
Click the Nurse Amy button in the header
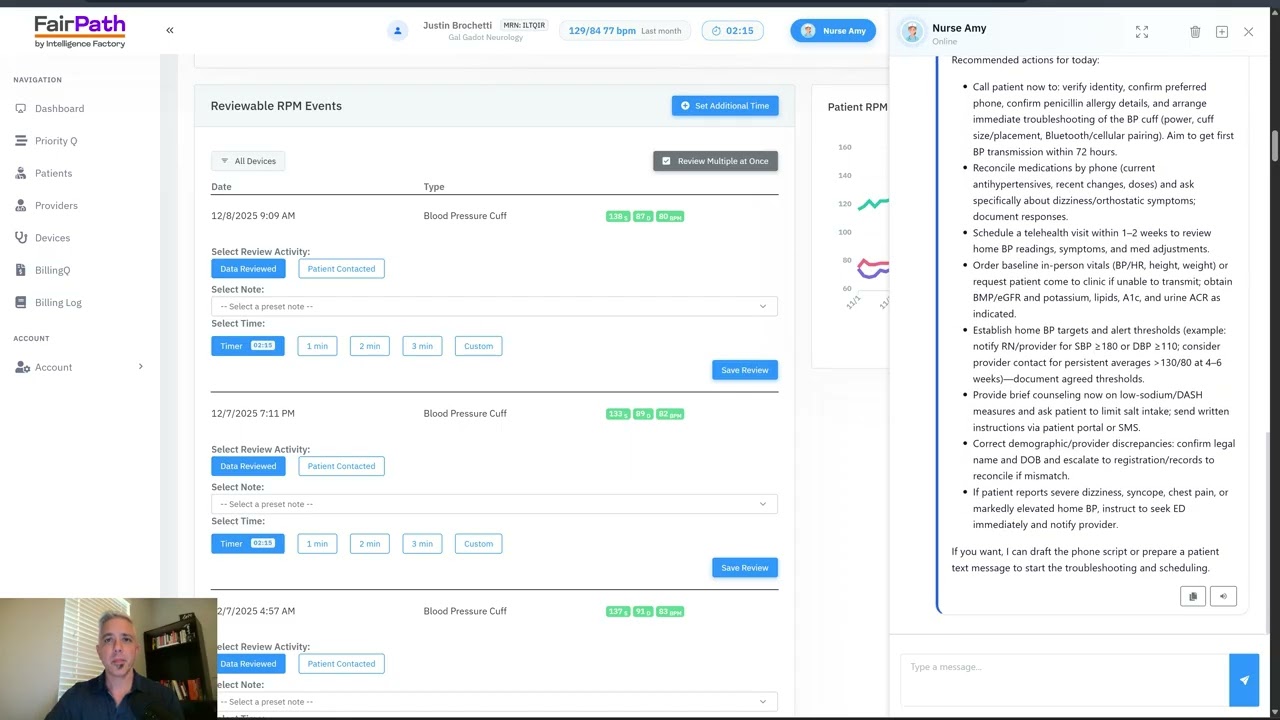pos(833,31)
